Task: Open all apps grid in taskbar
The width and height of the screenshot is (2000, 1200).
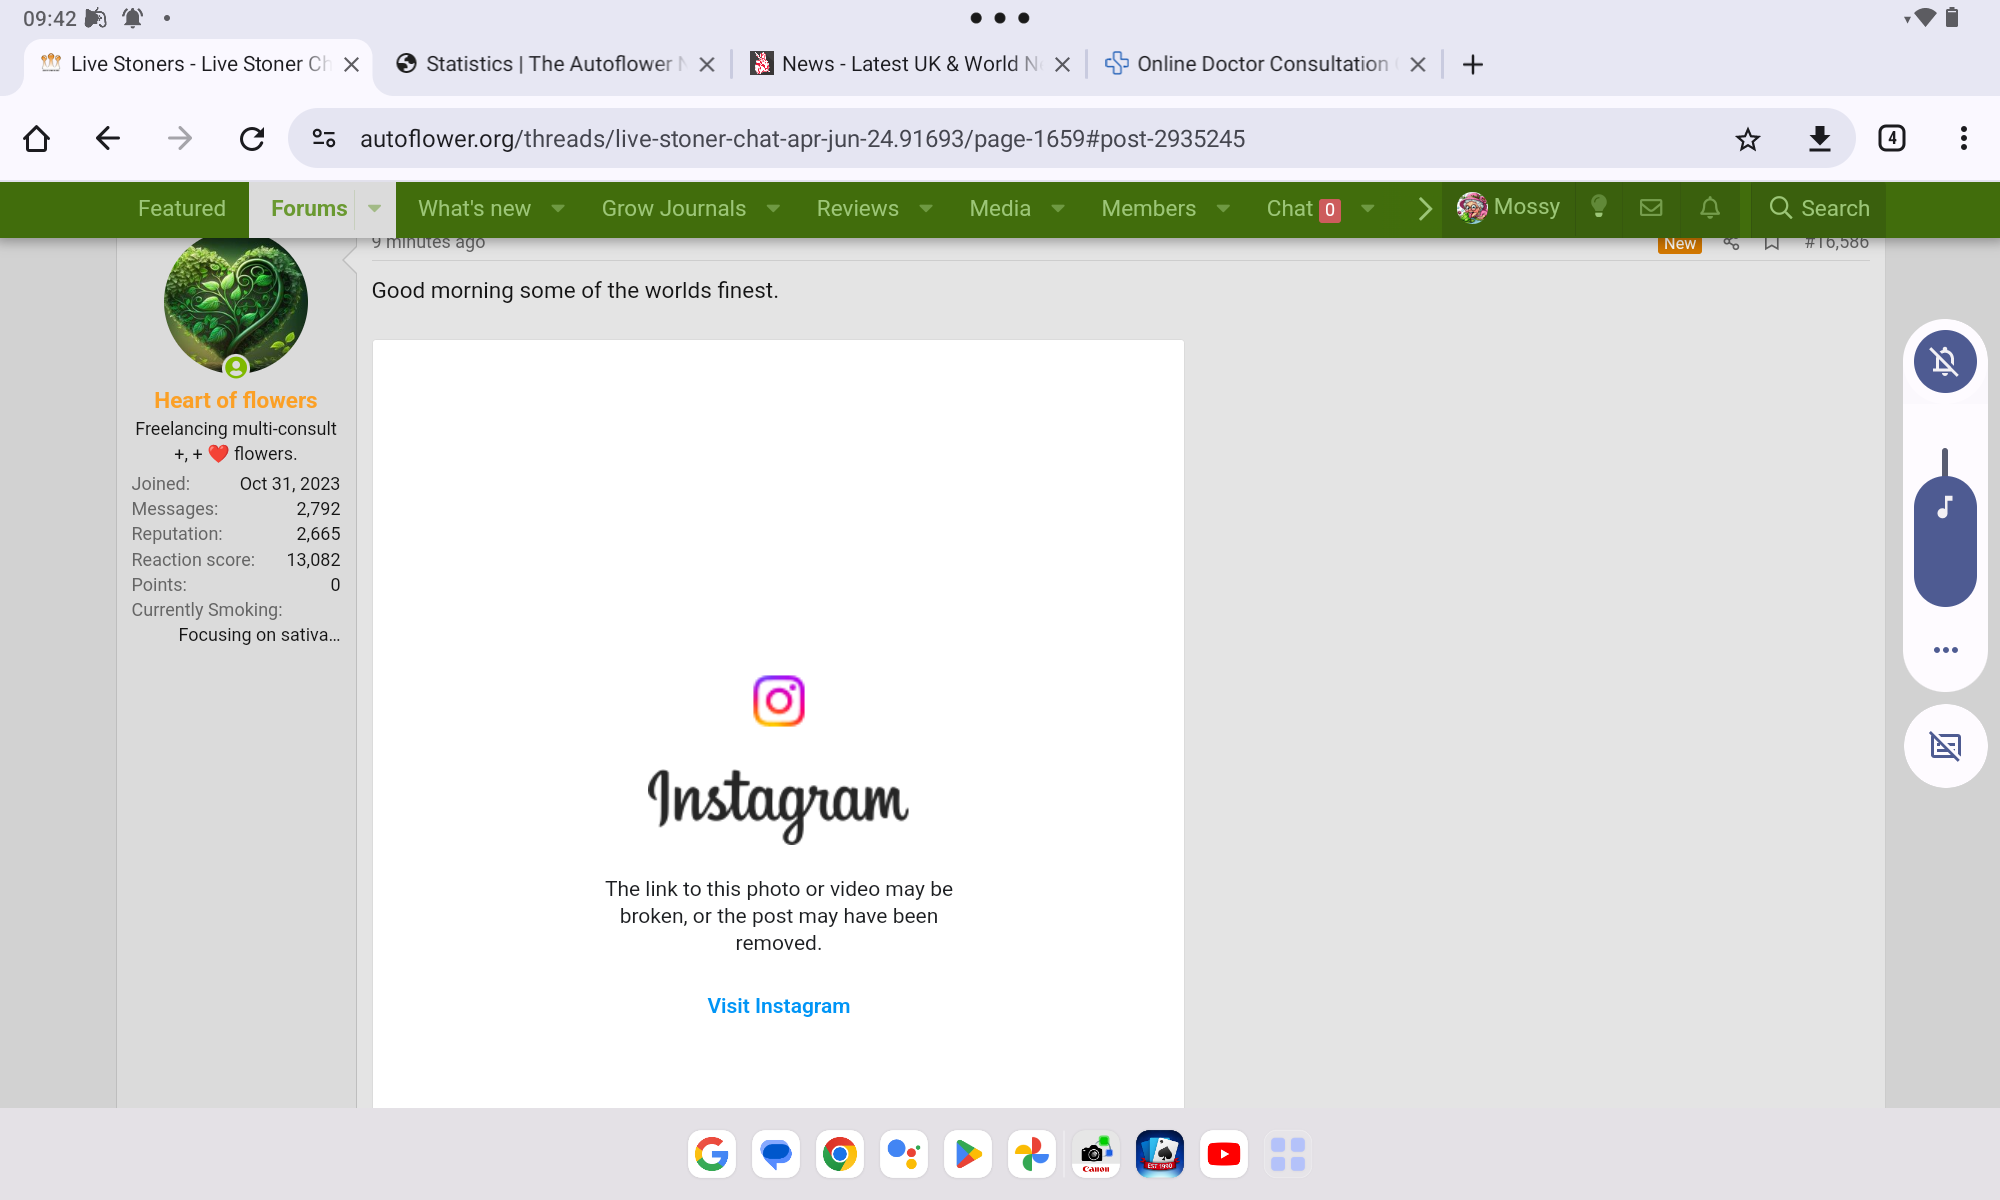Action: 1288,1155
